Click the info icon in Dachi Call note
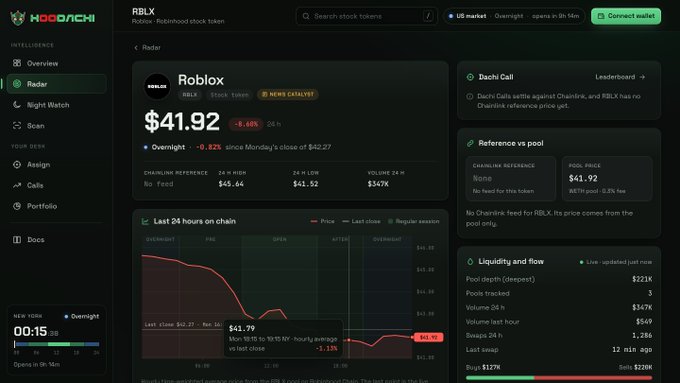 pyautogui.click(x=470, y=96)
